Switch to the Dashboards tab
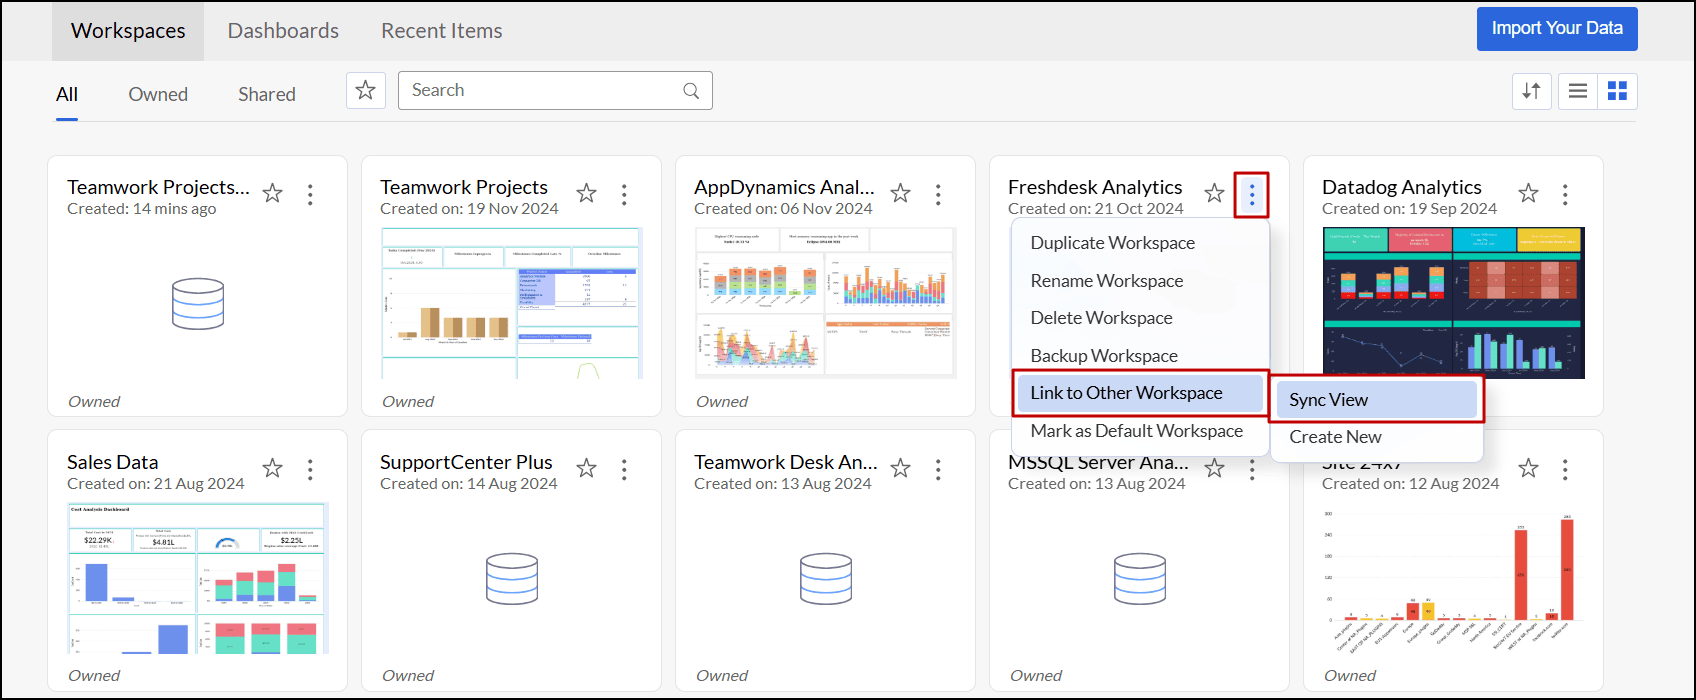This screenshot has height=700, width=1696. pos(283,31)
